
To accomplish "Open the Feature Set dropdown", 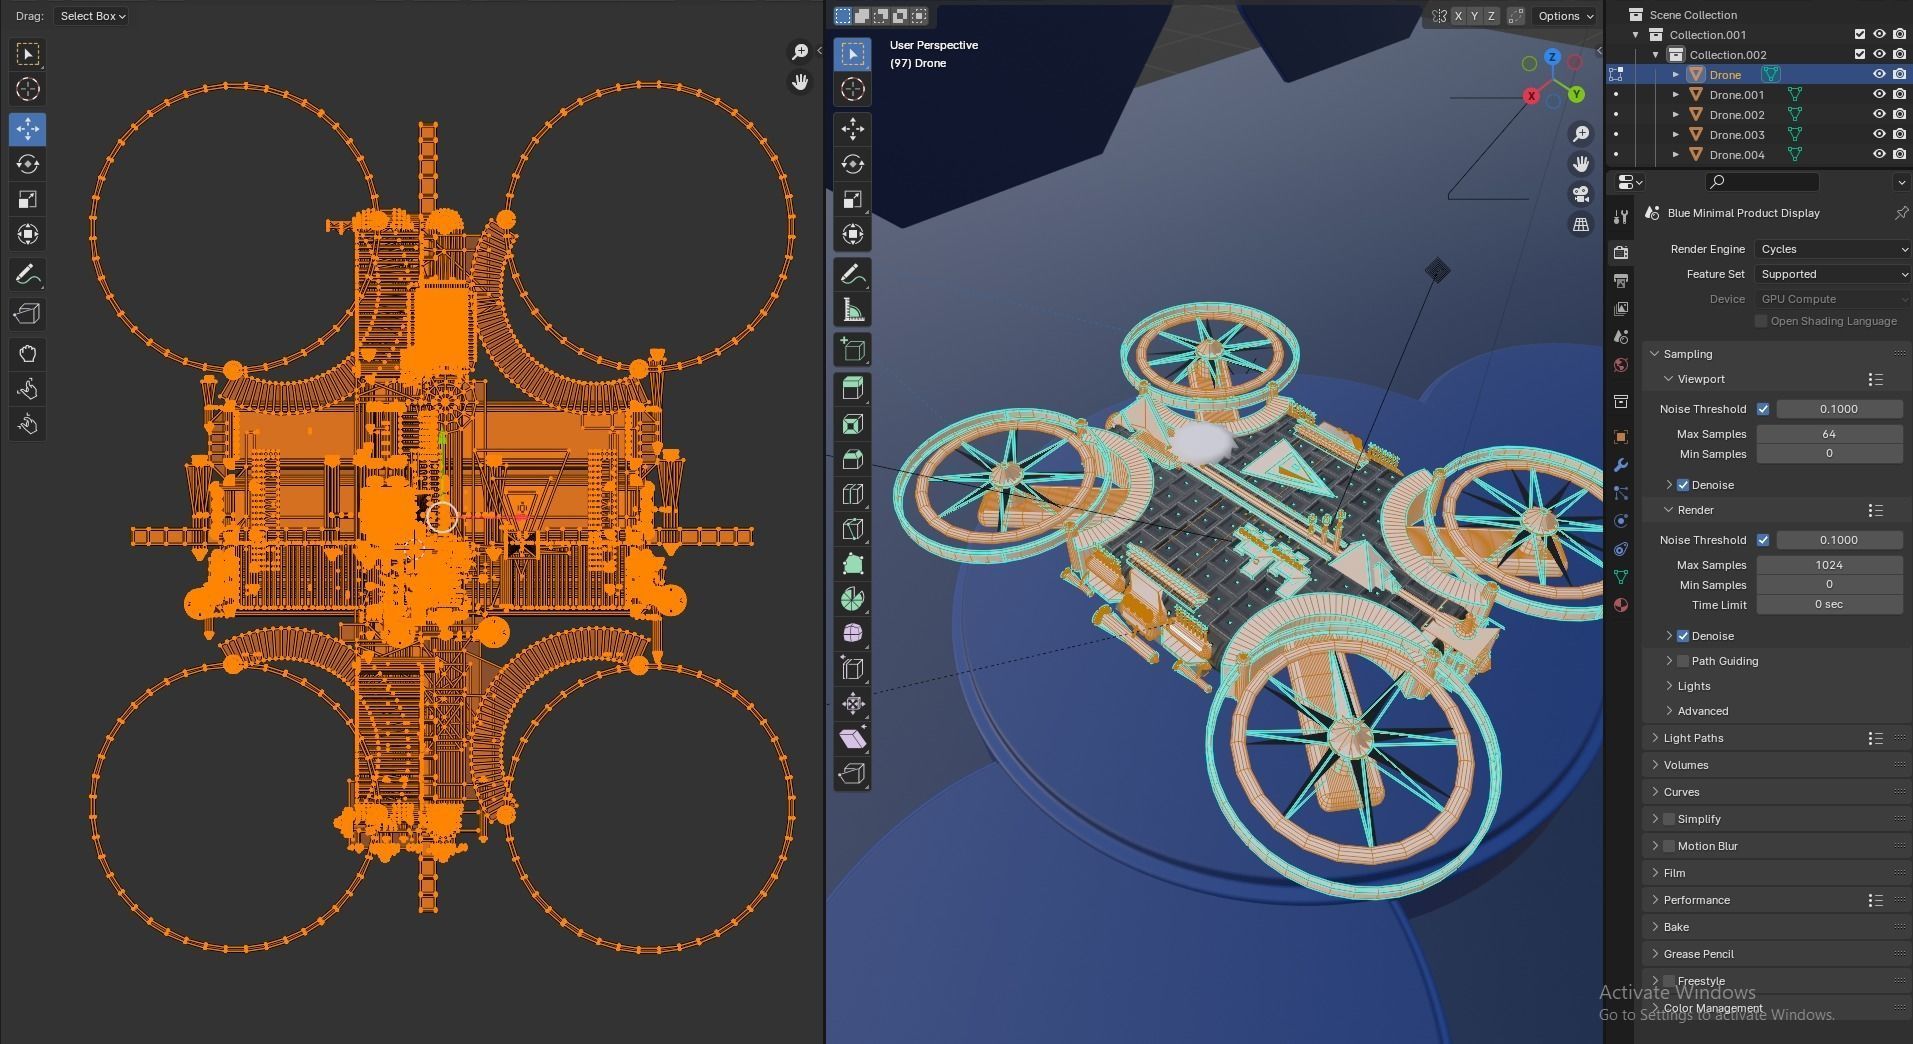I will (1833, 274).
